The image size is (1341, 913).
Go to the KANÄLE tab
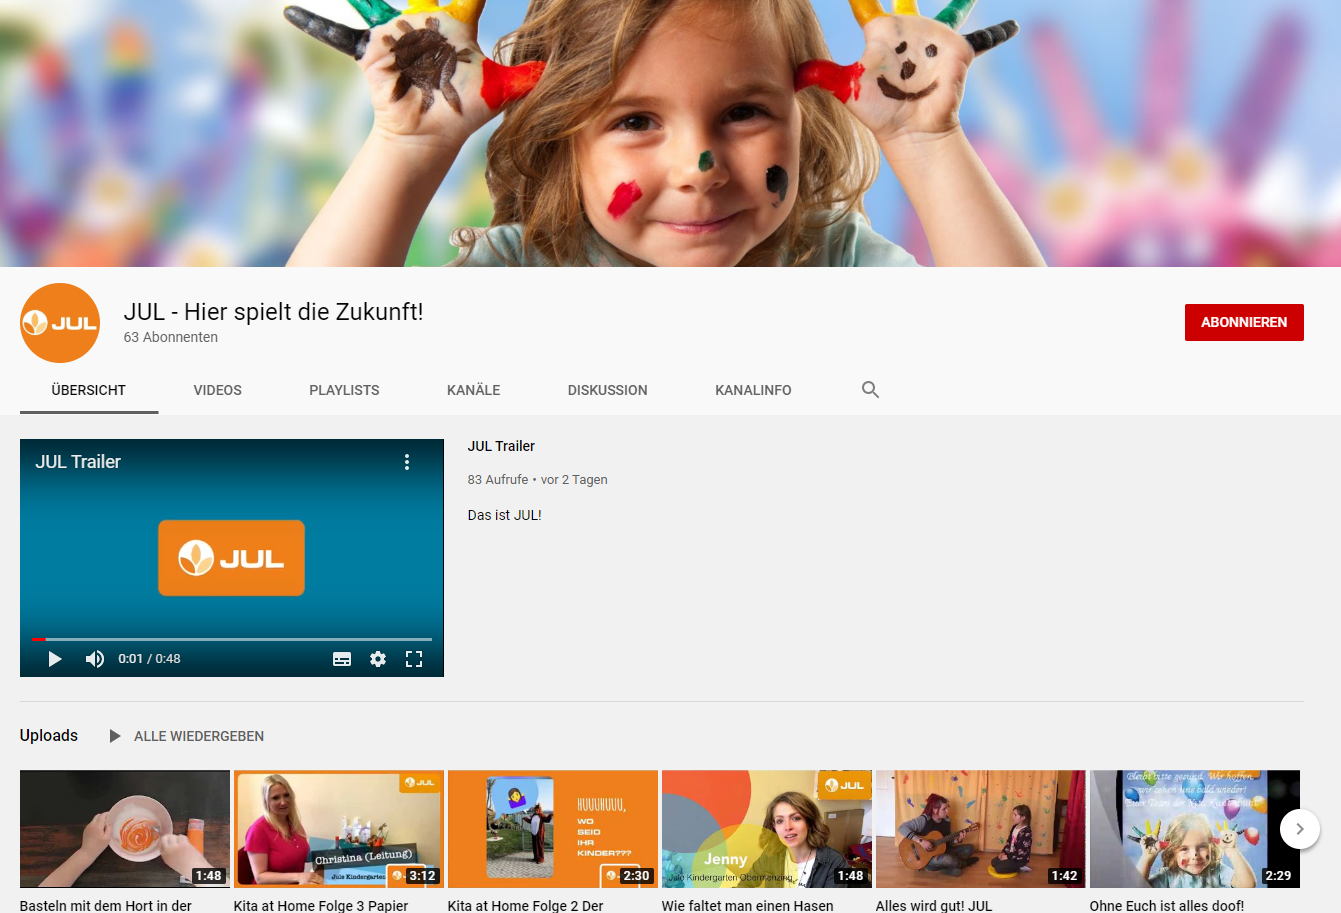point(474,390)
